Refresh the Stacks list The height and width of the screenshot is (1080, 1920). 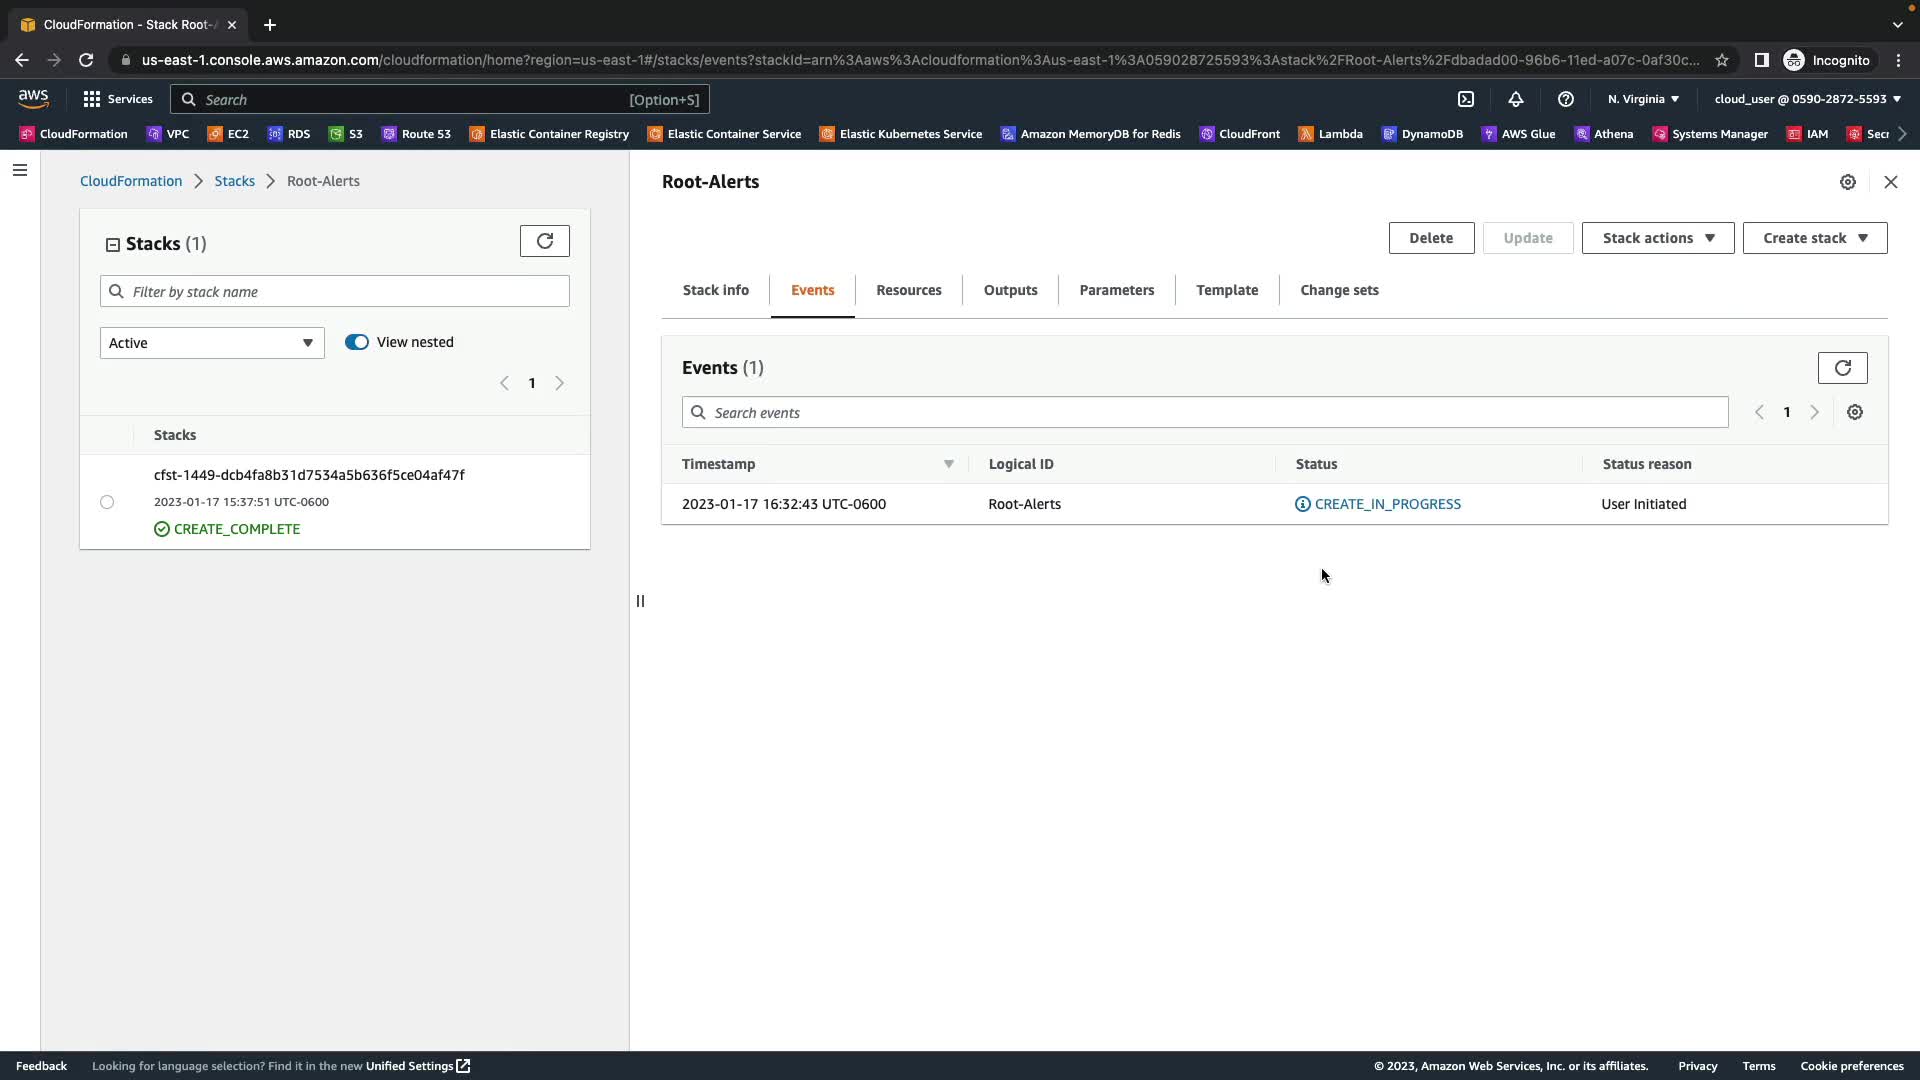(x=544, y=241)
